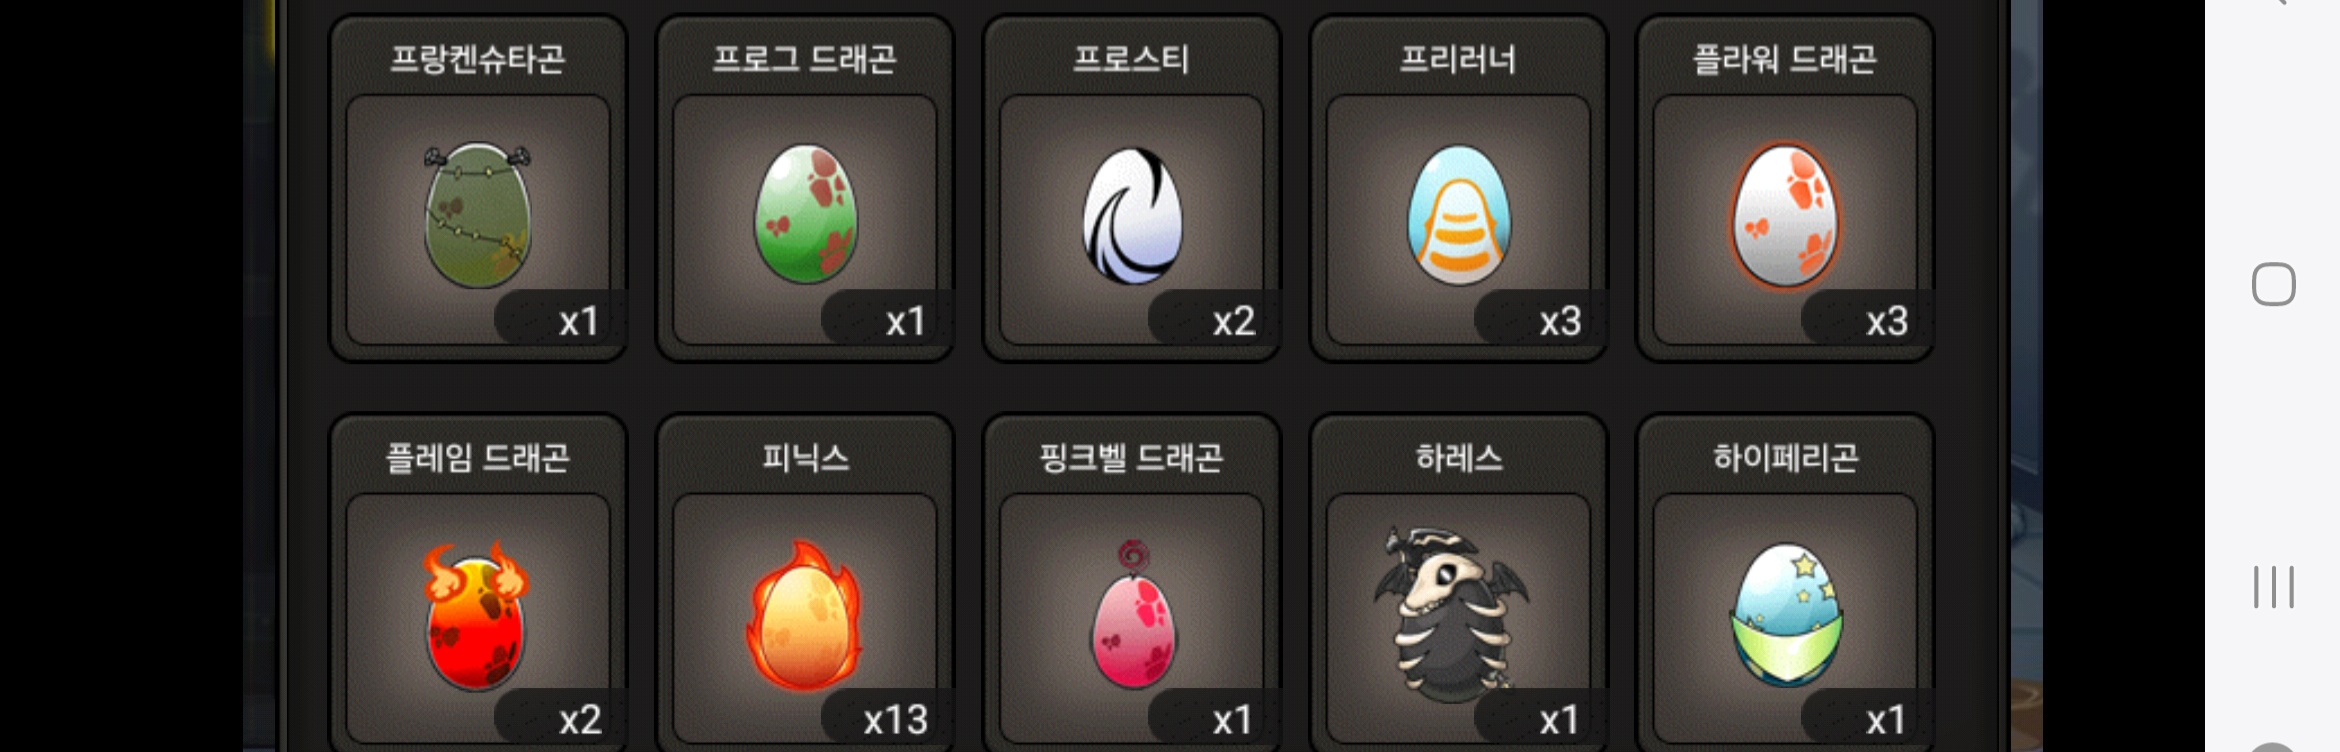2340x752 pixels.
Task: Choose the 하레스 skeleton egg
Action: click(x=1451, y=613)
